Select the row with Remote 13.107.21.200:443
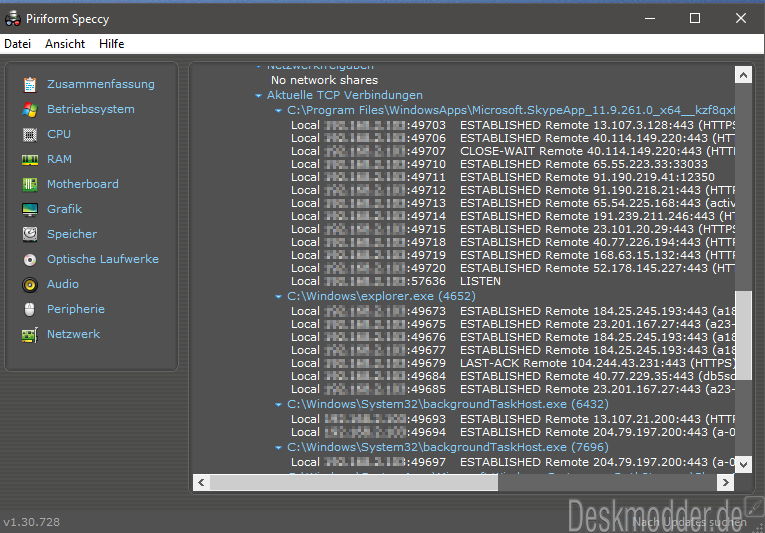Screen dimensions: 765x533 (x=512, y=419)
